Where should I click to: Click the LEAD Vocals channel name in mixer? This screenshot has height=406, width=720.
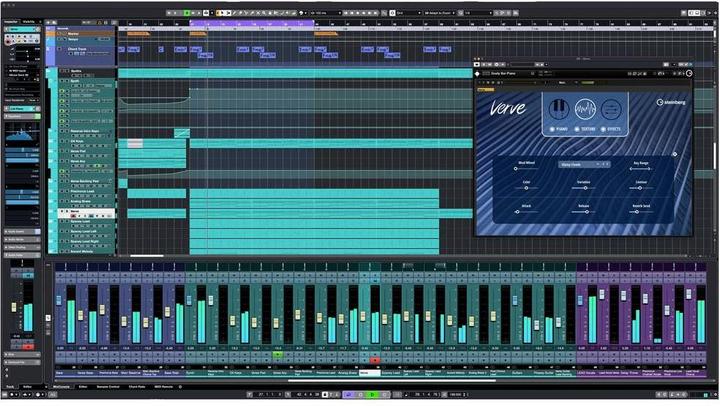[x=587, y=373]
